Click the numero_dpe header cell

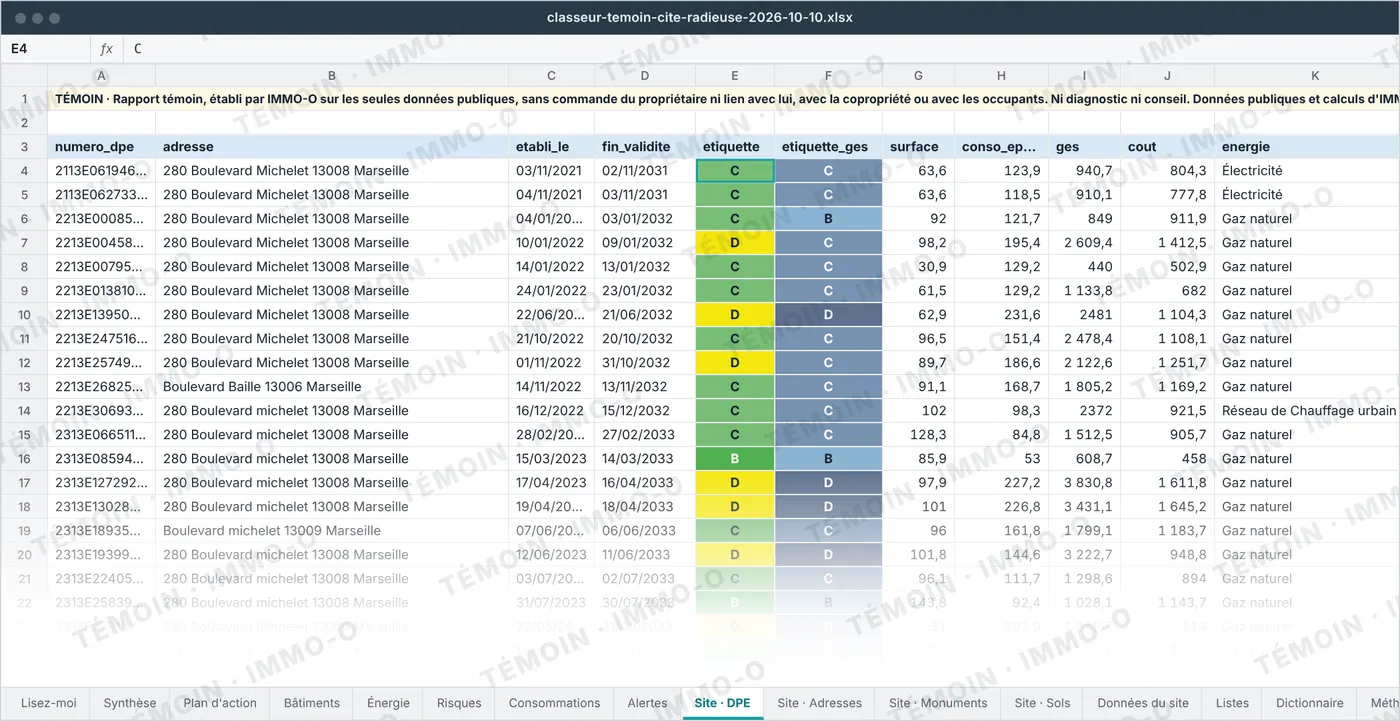[102, 147]
